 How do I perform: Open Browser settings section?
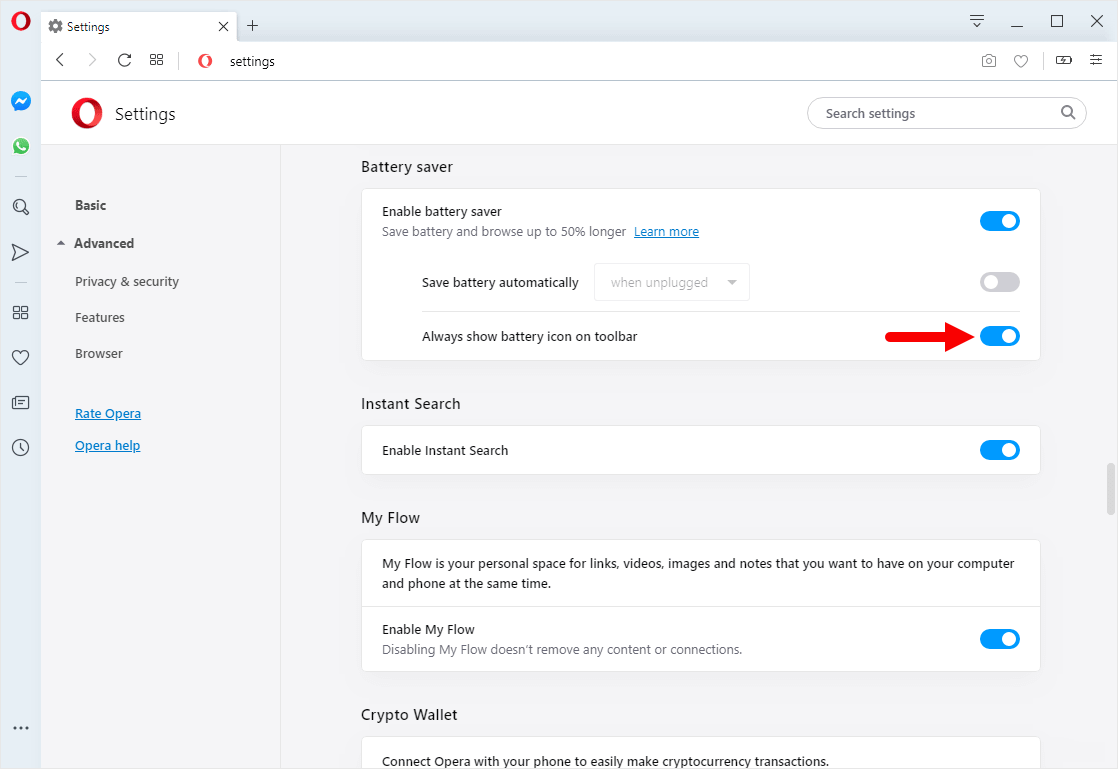[x=99, y=353]
